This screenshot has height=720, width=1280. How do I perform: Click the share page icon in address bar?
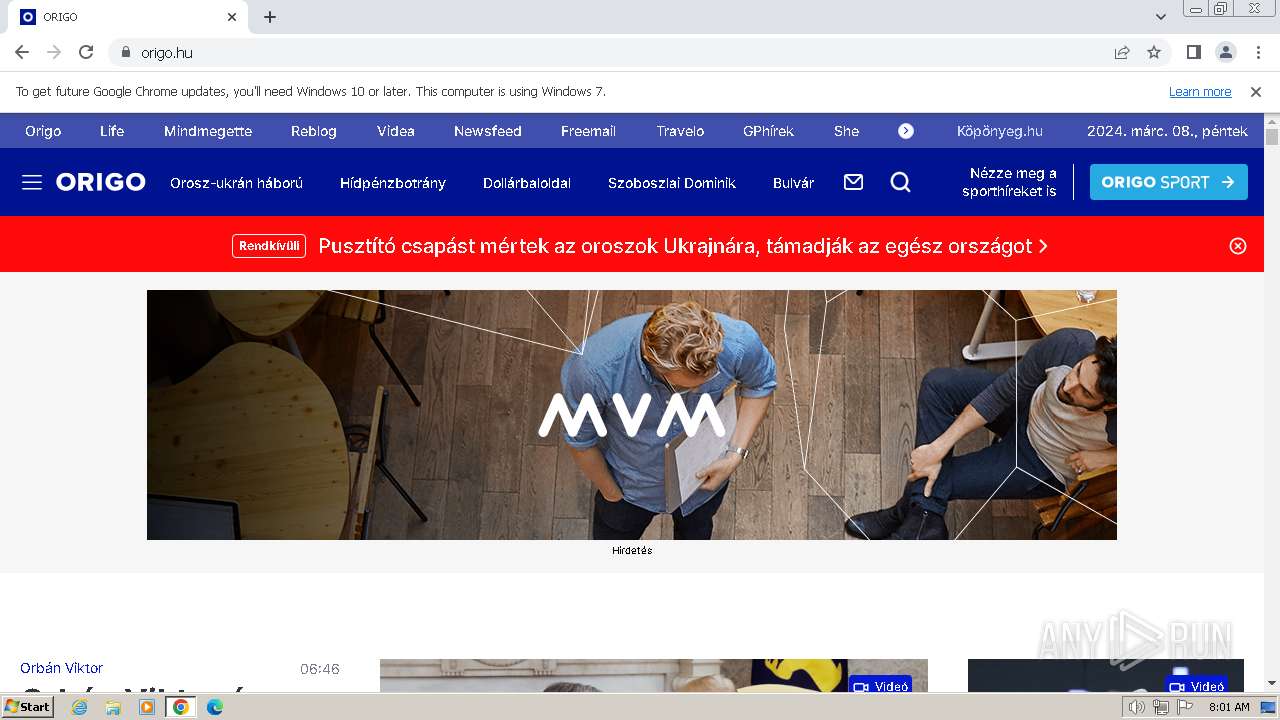pyautogui.click(x=1122, y=52)
